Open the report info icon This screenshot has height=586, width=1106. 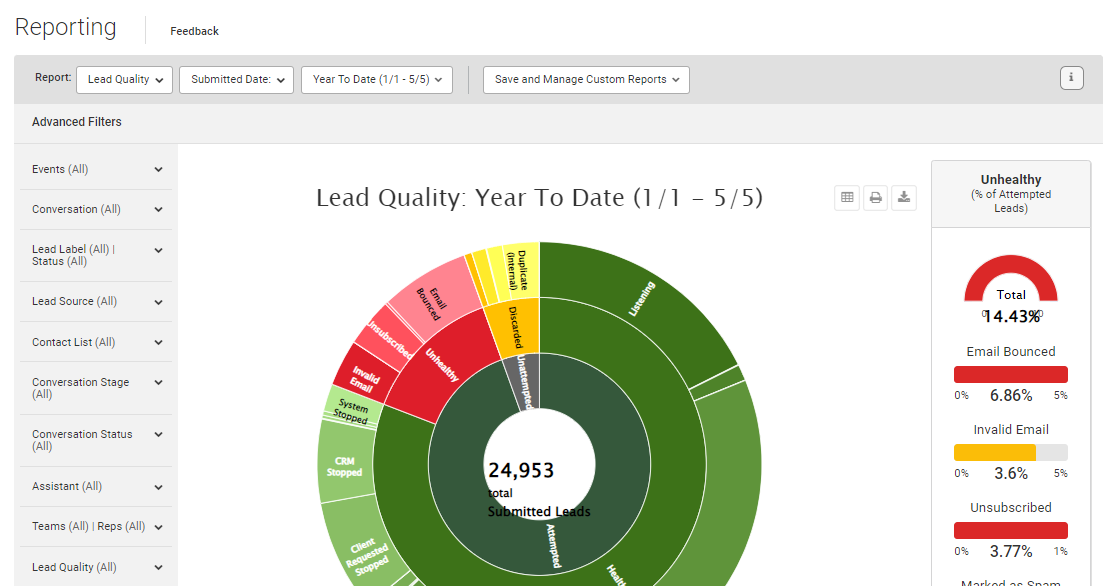point(1071,78)
